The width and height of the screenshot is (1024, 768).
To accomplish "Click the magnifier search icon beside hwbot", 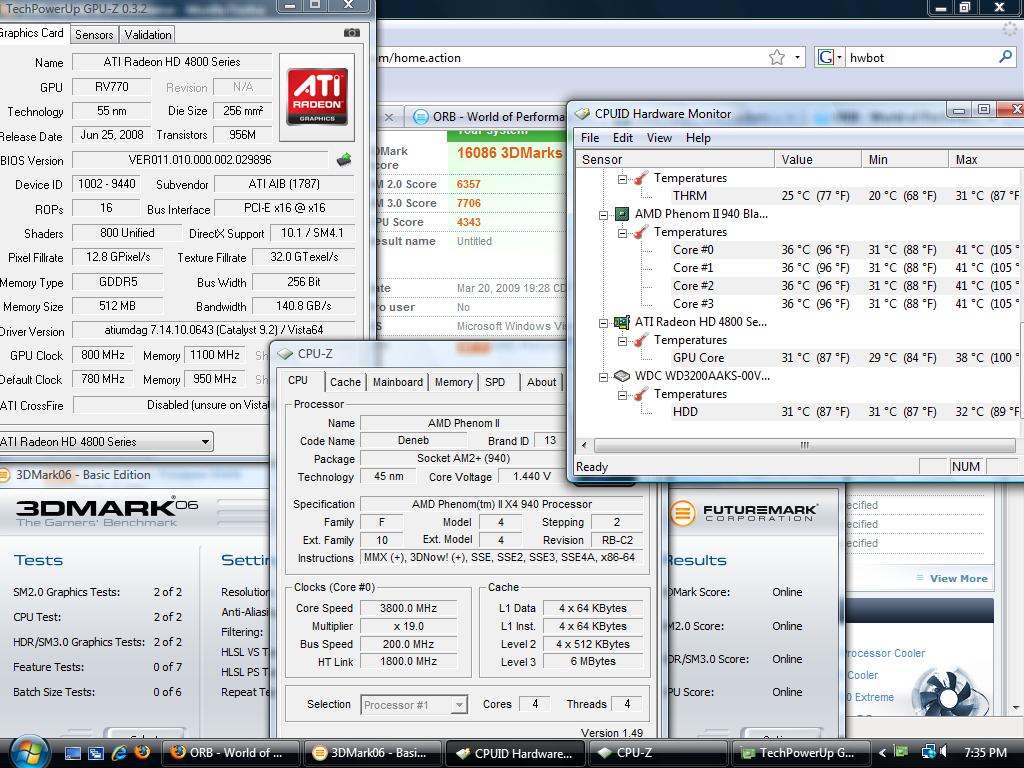I will click(1005, 57).
